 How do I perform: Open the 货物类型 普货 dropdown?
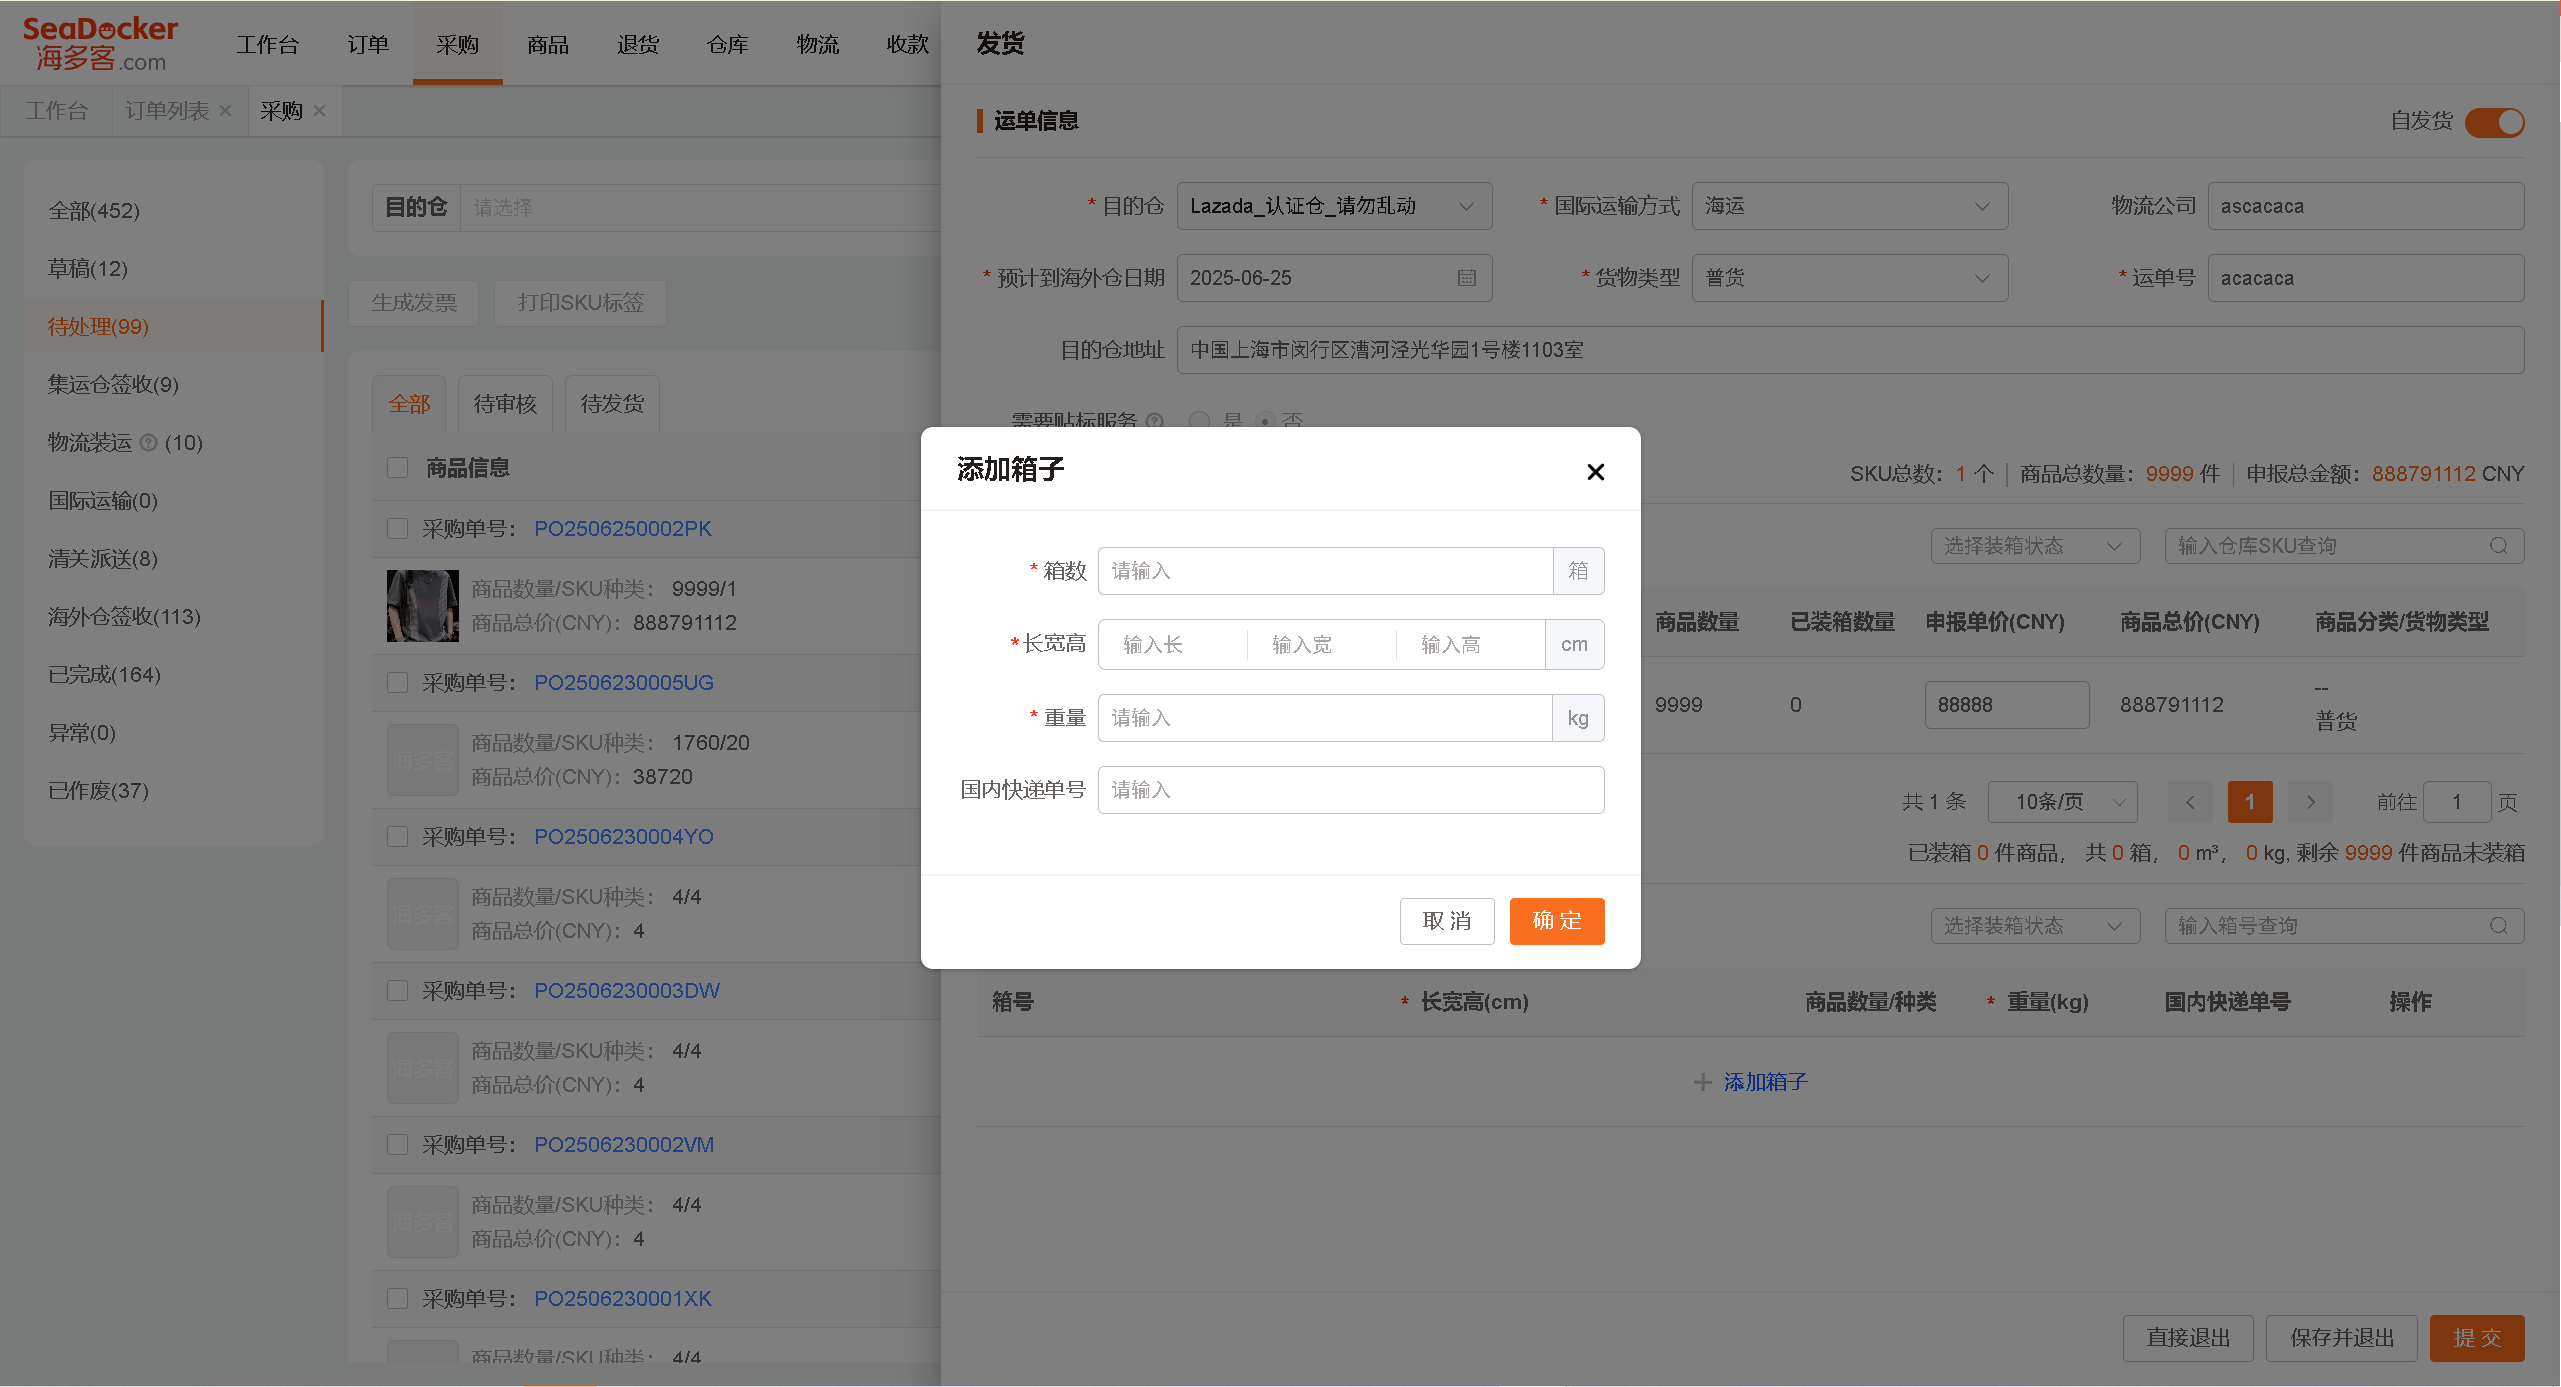(1849, 278)
